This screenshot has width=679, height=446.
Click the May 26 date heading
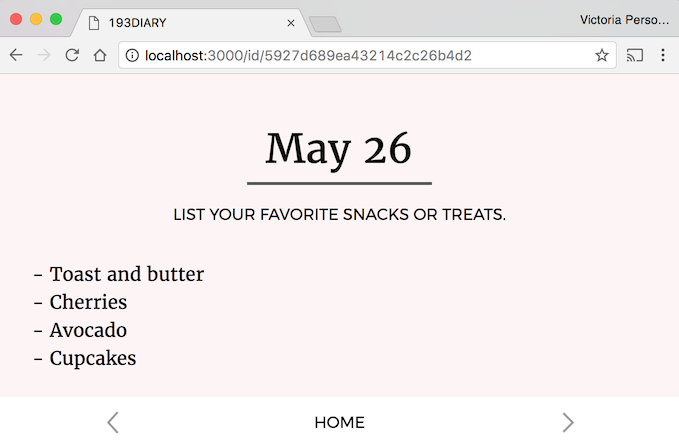pos(338,149)
